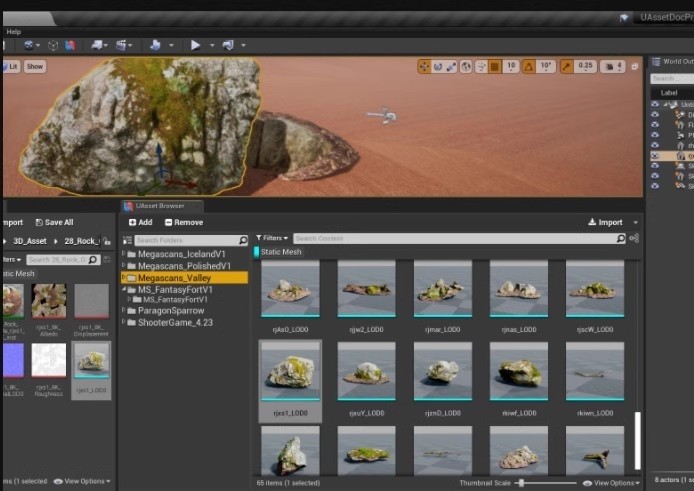
Task: Open the Lit view mode menu
Action: click(x=11, y=67)
